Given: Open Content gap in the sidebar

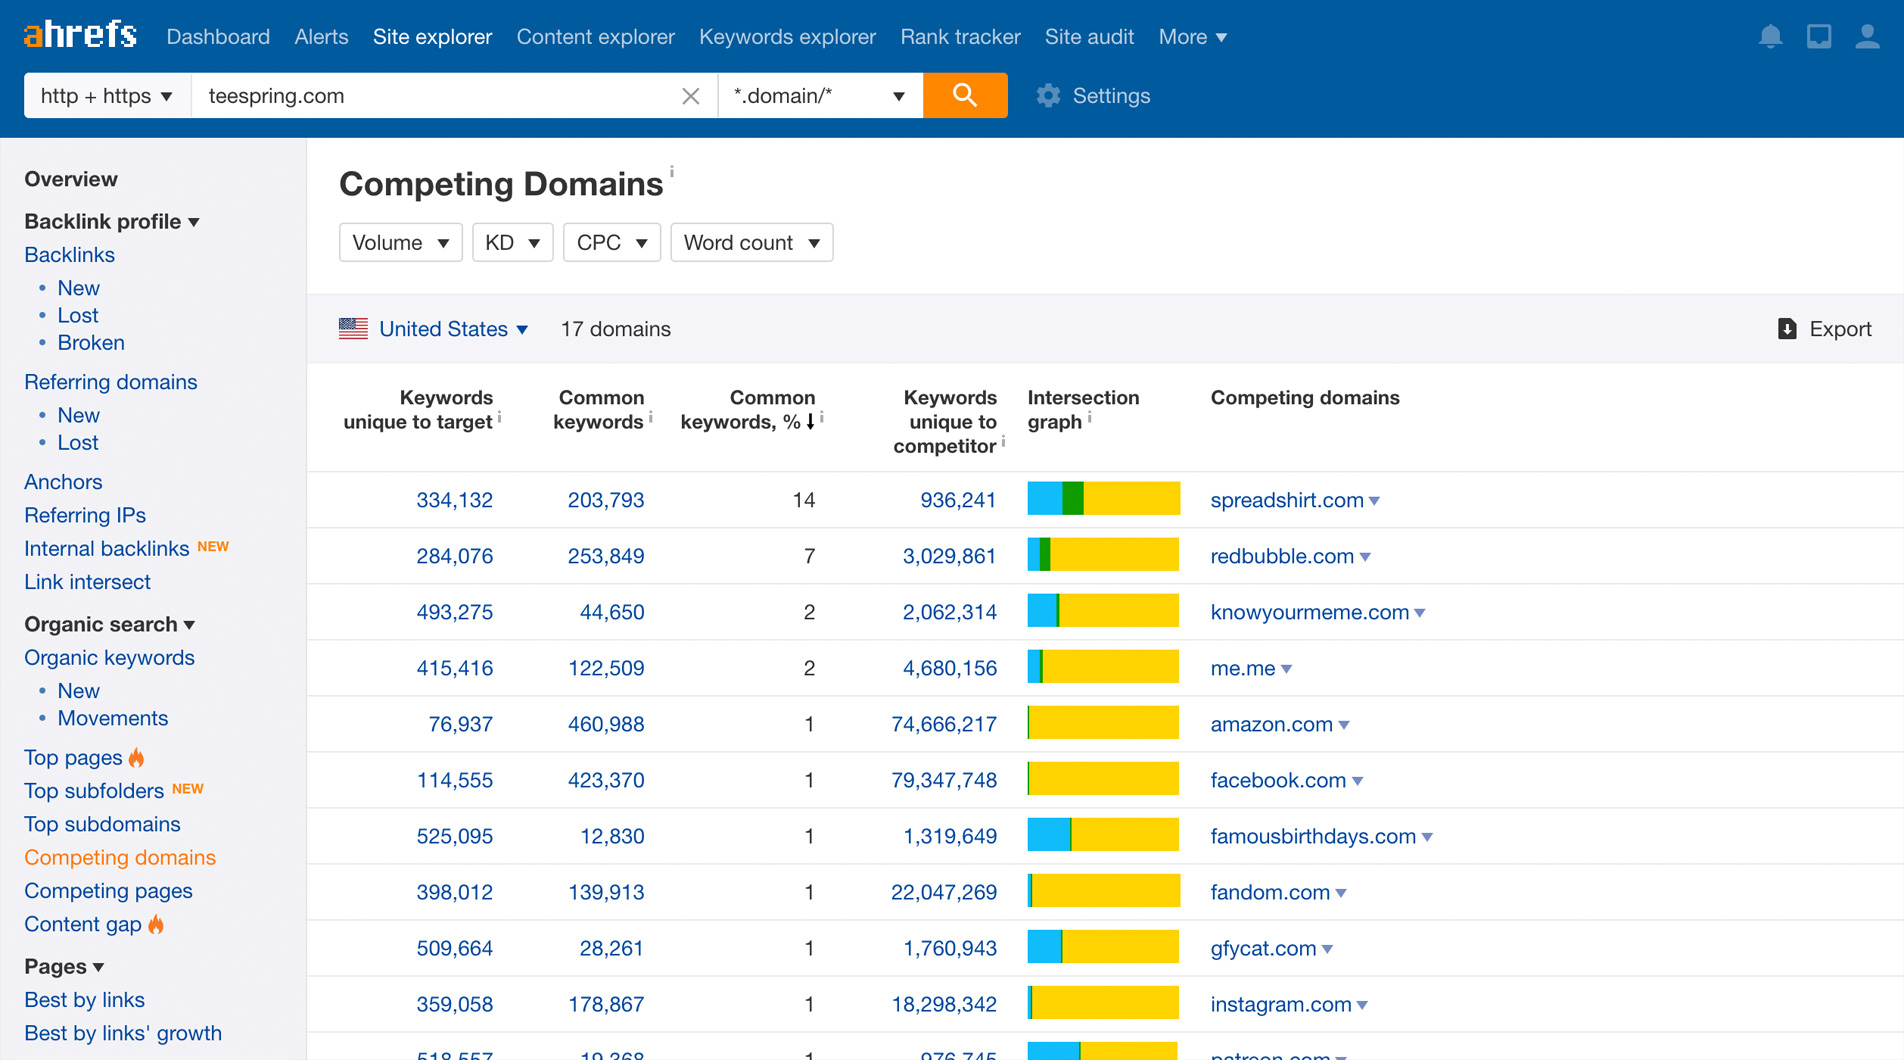Looking at the screenshot, I should (83, 925).
